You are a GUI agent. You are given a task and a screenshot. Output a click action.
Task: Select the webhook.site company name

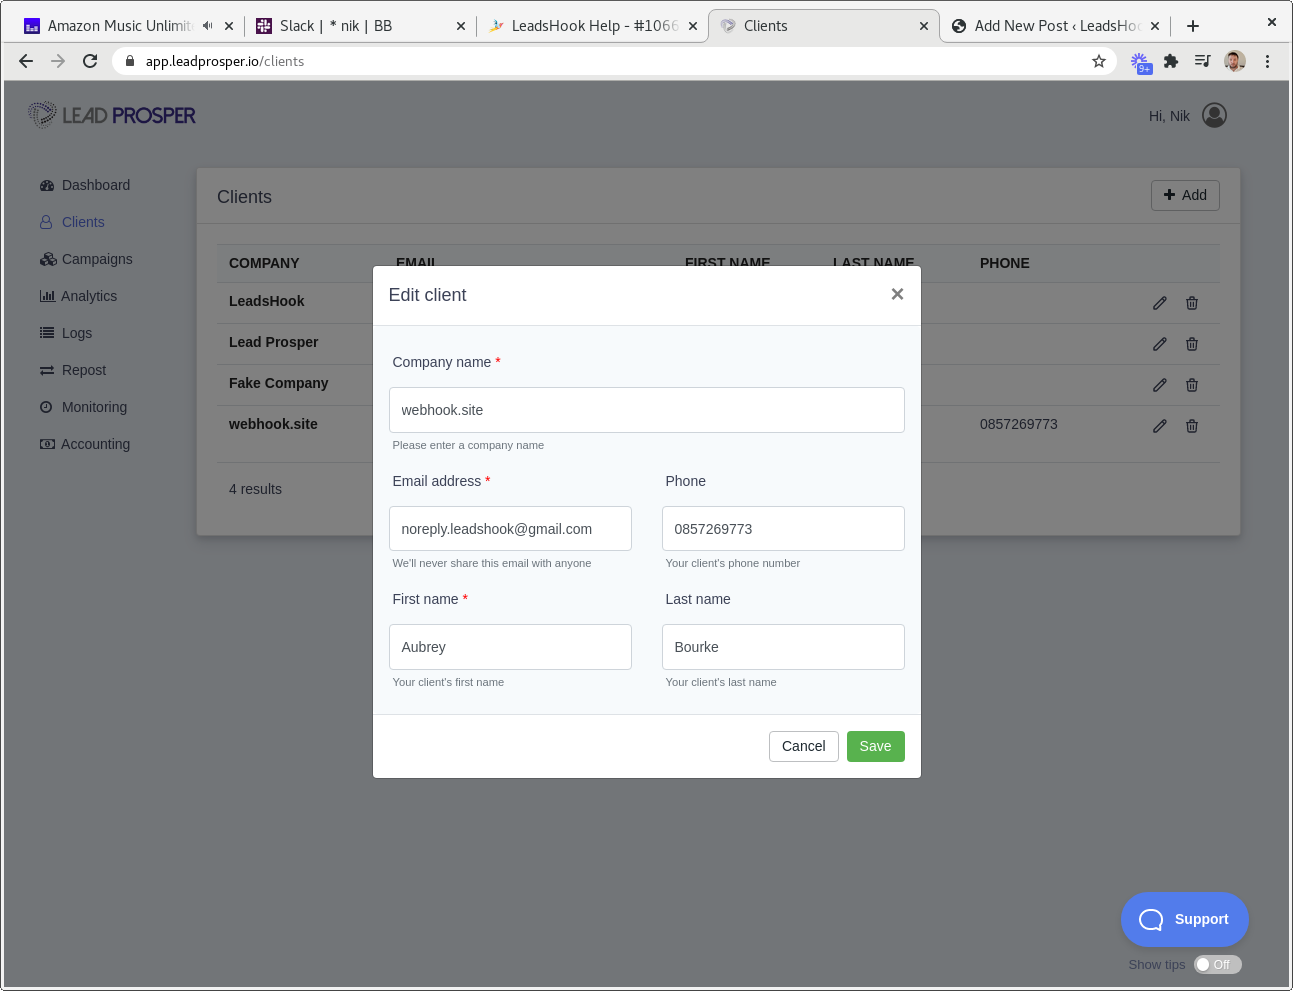click(x=273, y=424)
